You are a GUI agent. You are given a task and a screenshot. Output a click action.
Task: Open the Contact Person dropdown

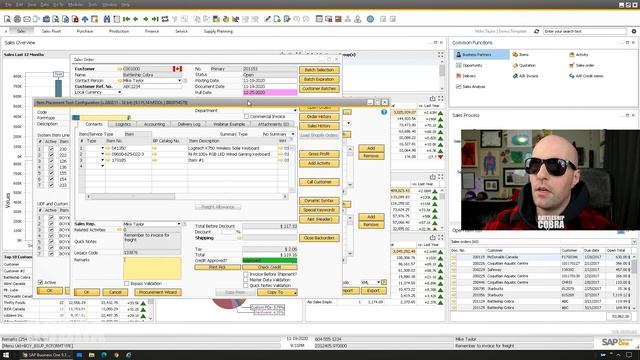[180, 81]
